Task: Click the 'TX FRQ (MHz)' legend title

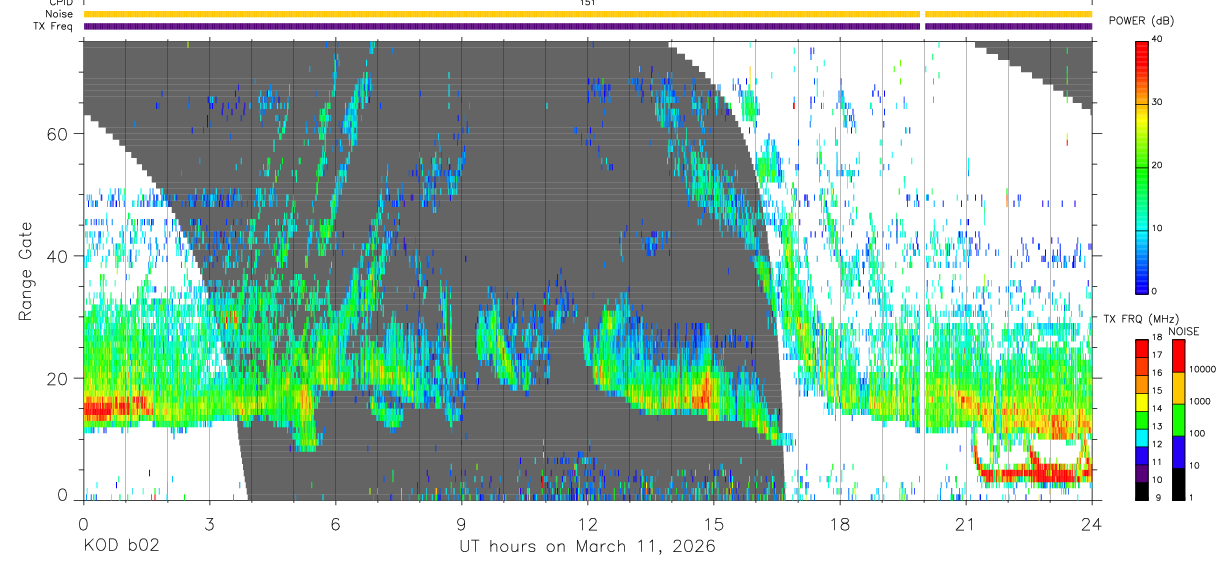Action: (1139, 319)
